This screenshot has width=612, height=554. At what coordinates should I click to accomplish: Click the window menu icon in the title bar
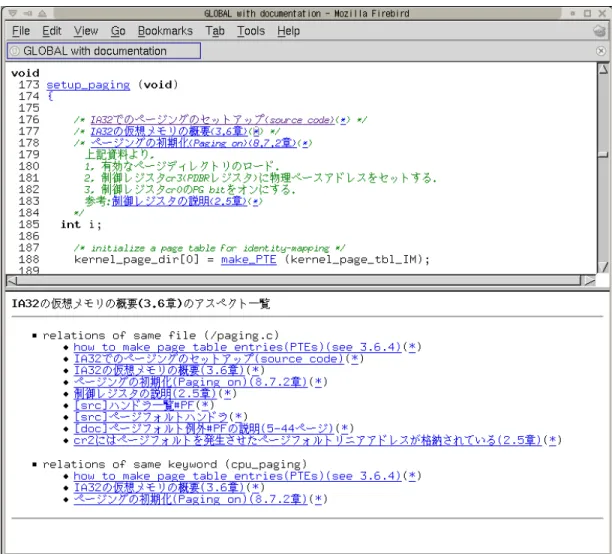(12, 13)
